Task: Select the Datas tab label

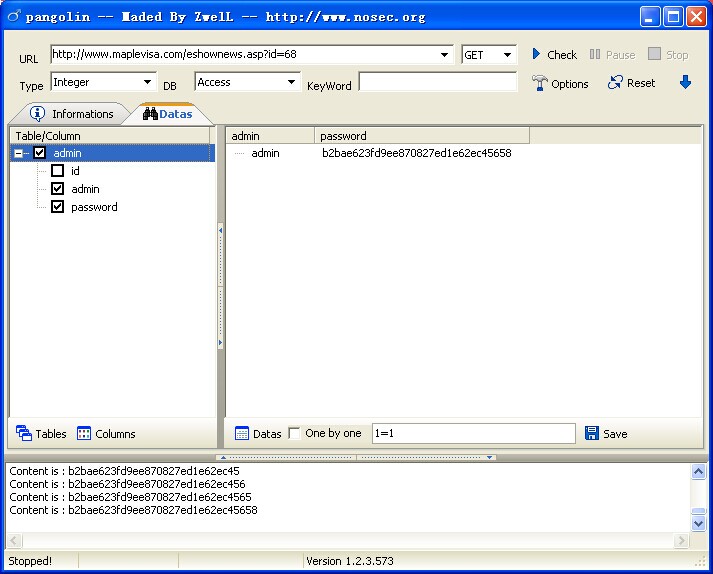Action: (x=176, y=114)
